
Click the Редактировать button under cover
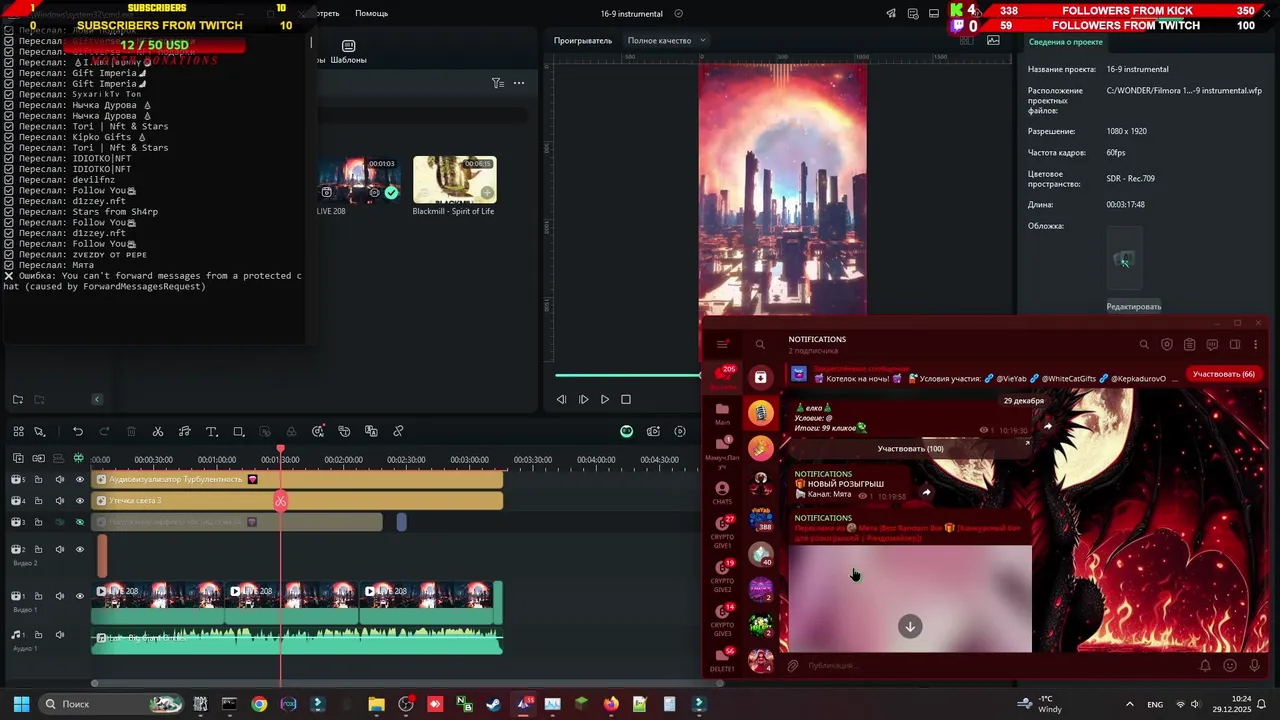point(1134,307)
